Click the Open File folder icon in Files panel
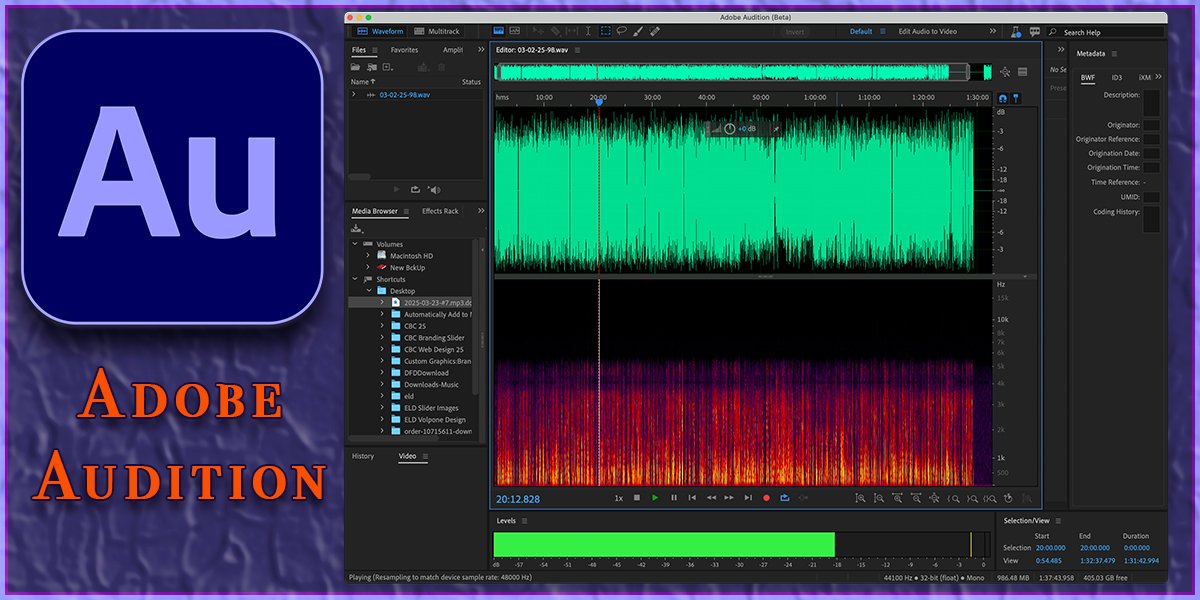The image size is (1200, 600). [355, 67]
